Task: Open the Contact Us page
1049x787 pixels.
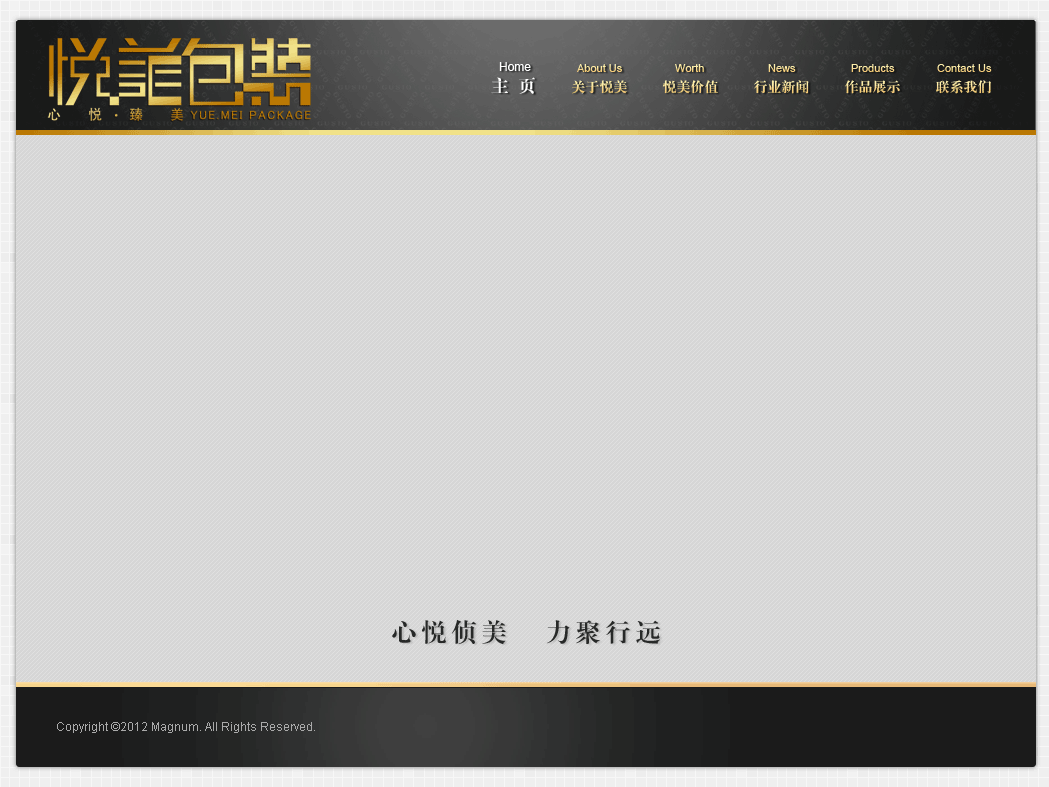Action: pyautogui.click(x=963, y=68)
